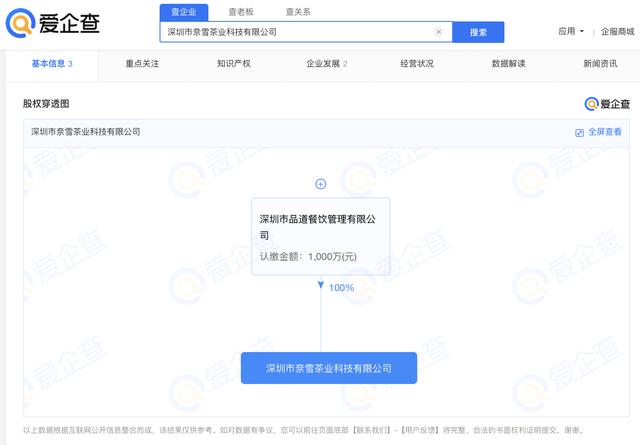Click the 100% ownership label
Viewport: 640px width, 445px height.
pos(342,288)
